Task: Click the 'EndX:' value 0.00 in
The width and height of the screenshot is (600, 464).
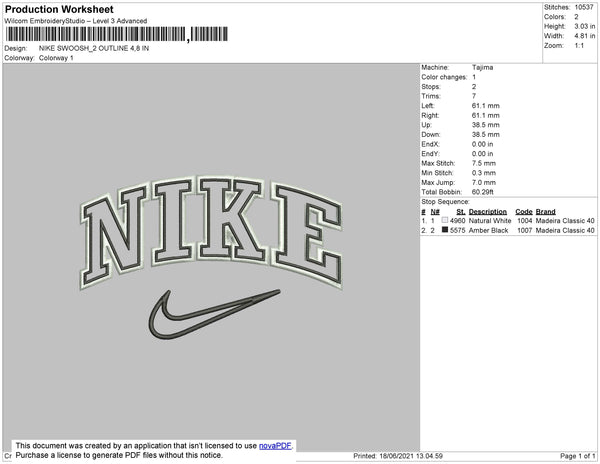Action: pos(482,144)
